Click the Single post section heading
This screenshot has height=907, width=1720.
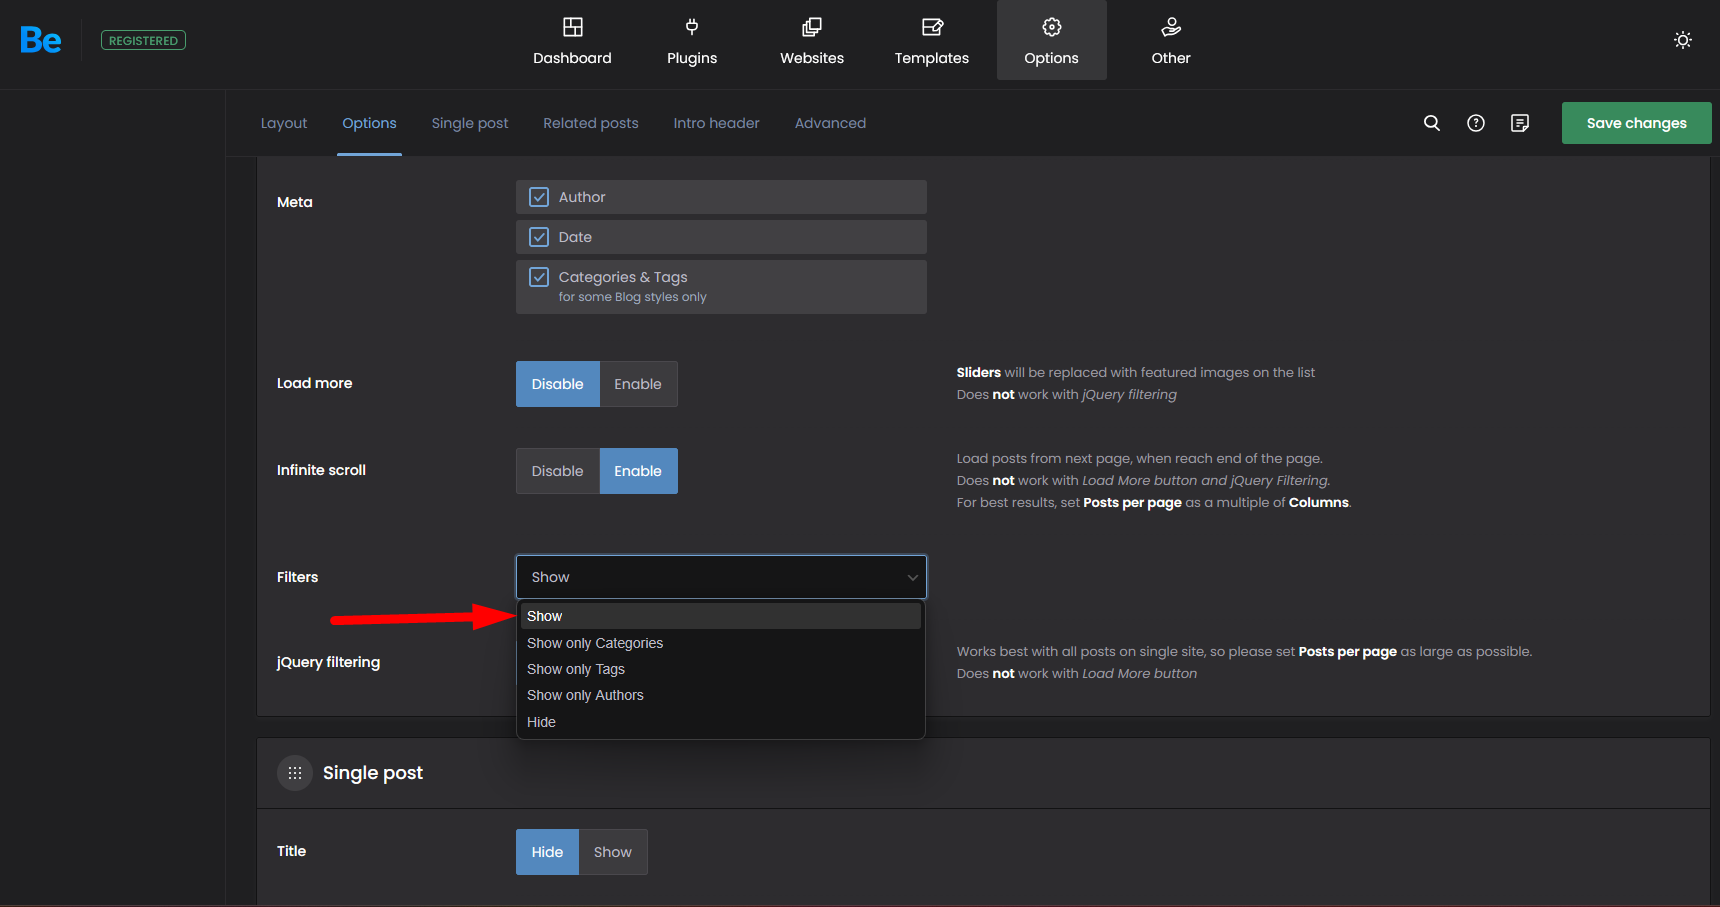click(x=373, y=773)
